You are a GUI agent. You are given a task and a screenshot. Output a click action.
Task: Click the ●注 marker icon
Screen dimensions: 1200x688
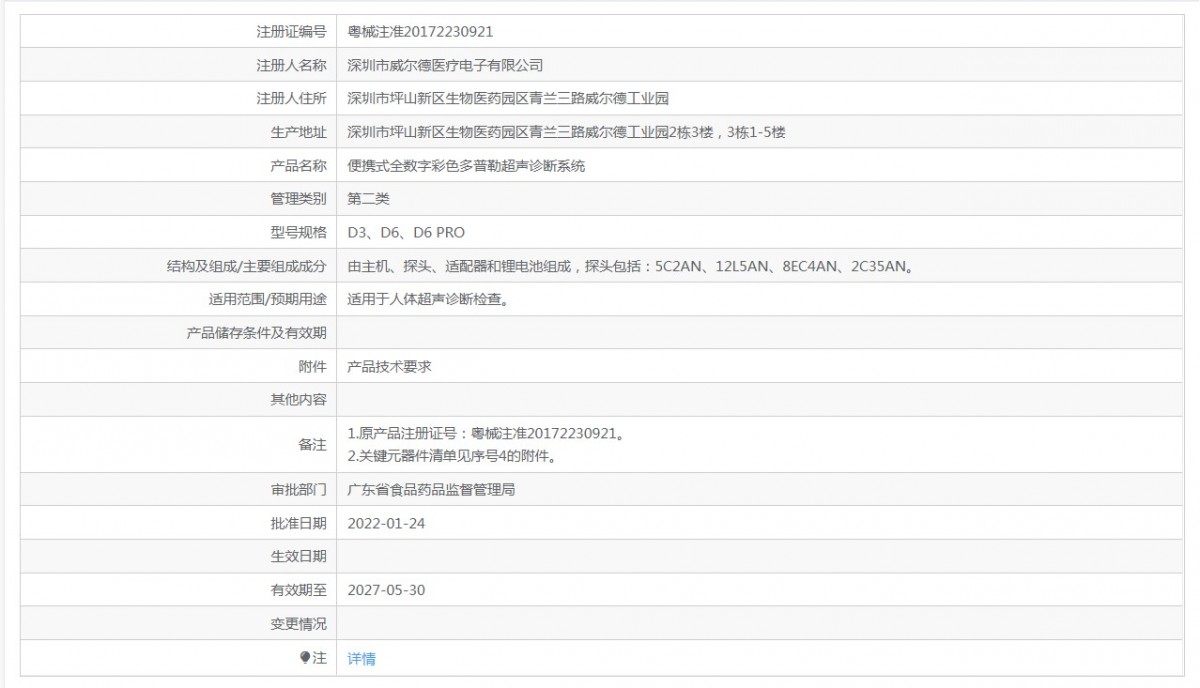click(305, 657)
